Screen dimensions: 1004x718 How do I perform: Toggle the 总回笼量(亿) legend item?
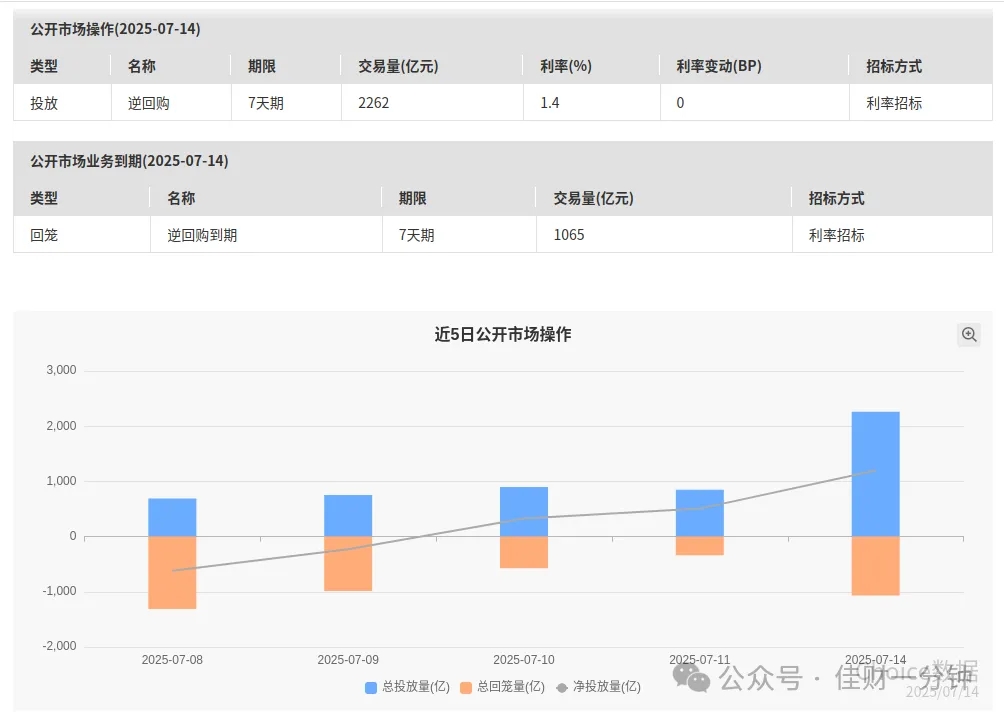pyautogui.click(x=503, y=687)
